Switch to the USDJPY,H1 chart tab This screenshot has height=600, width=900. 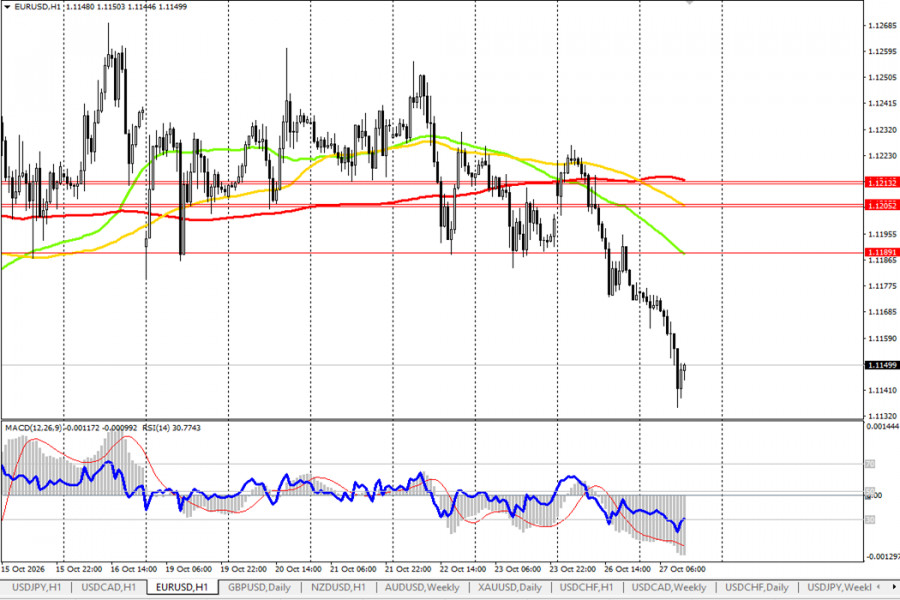pyautogui.click(x=36, y=587)
